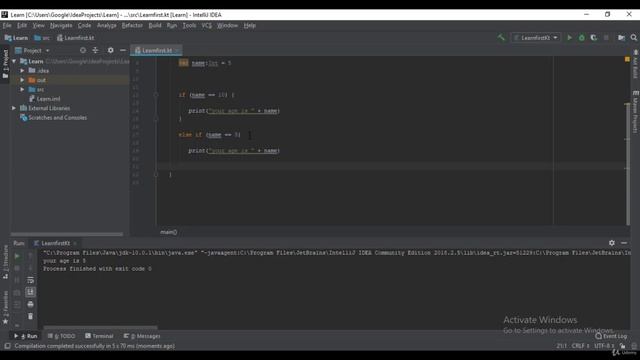Toggle the Favorites side tool window tab
The height and width of the screenshot is (360, 640).
click(x=5, y=308)
